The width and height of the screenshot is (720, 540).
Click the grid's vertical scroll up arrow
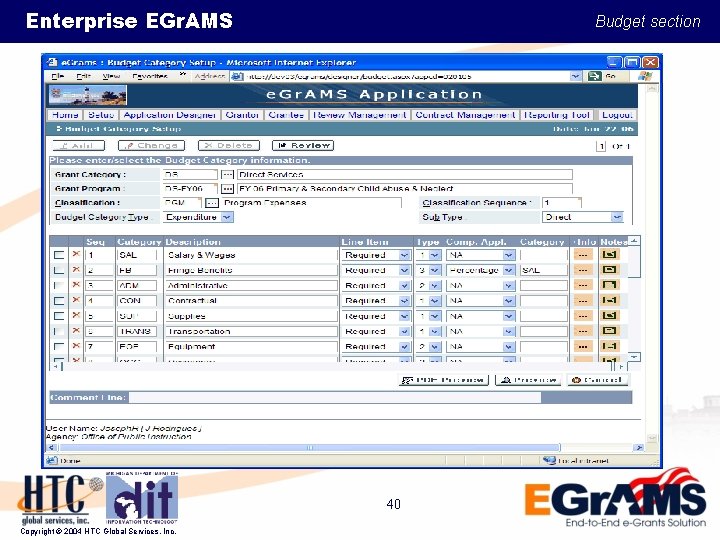point(634,241)
